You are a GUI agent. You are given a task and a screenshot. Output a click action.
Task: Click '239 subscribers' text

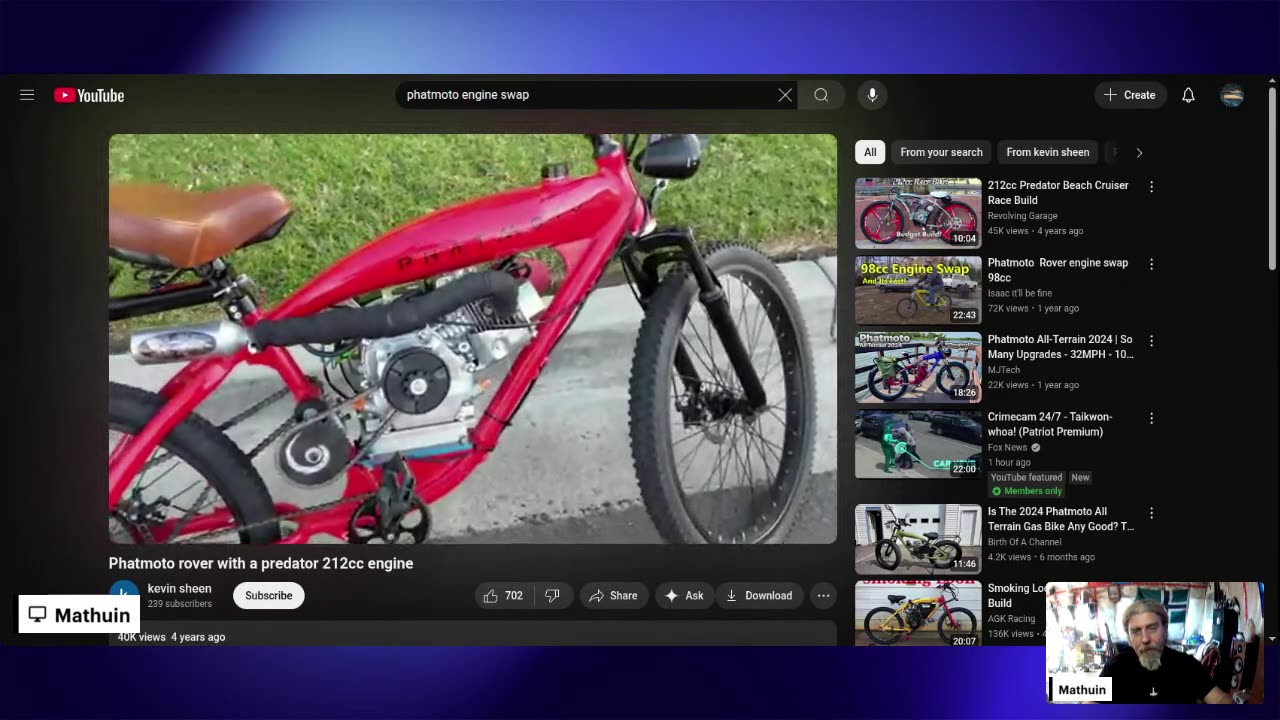click(x=179, y=604)
